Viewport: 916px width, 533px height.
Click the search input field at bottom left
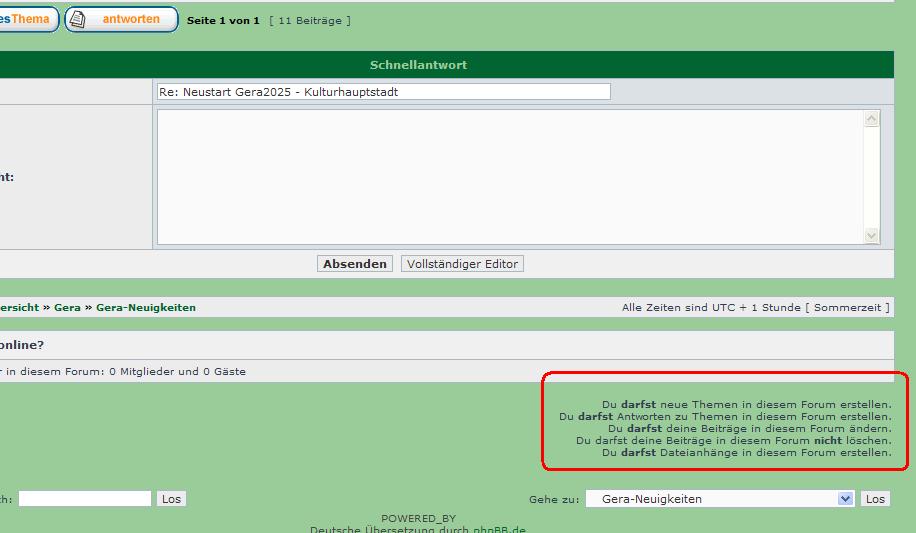(x=84, y=498)
